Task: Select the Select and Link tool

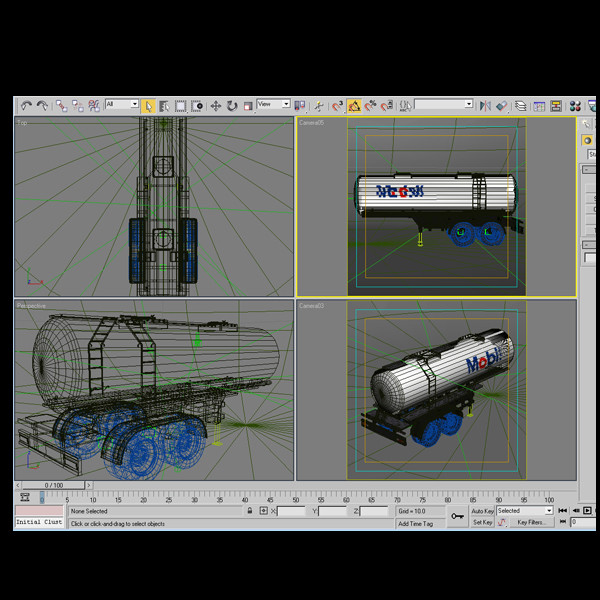Action: [61, 106]
